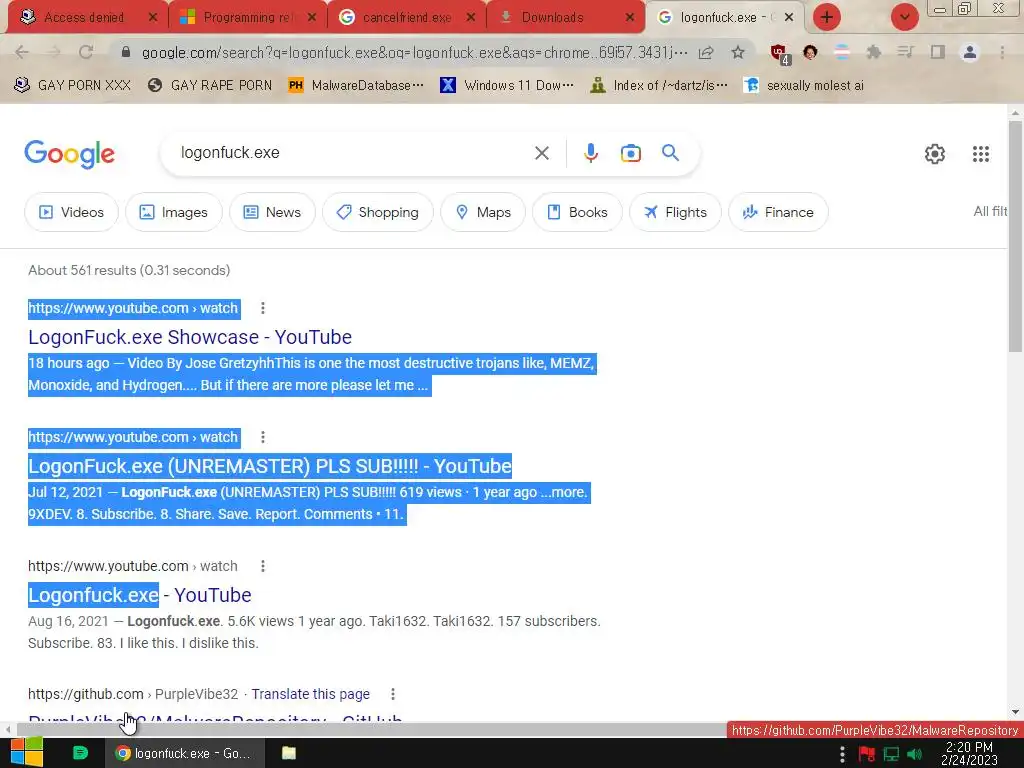Filter results by Images
Viewport: 1024px width, 768px height.
coord(174,212)
